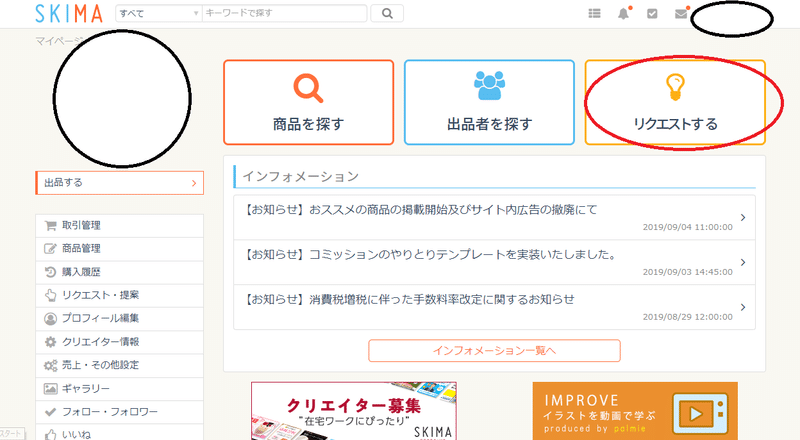Image resolution: width=800 pixels, height=440 pixels.
Task: Open 商品管理 in the sidebar
Action: click(119, 249)
